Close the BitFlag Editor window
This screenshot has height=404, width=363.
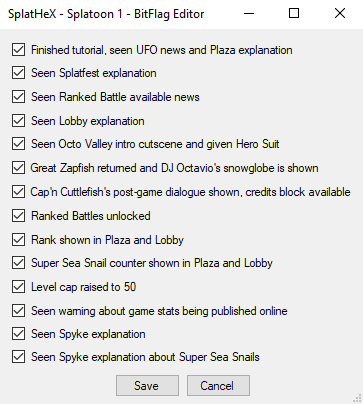pos(340,13)
